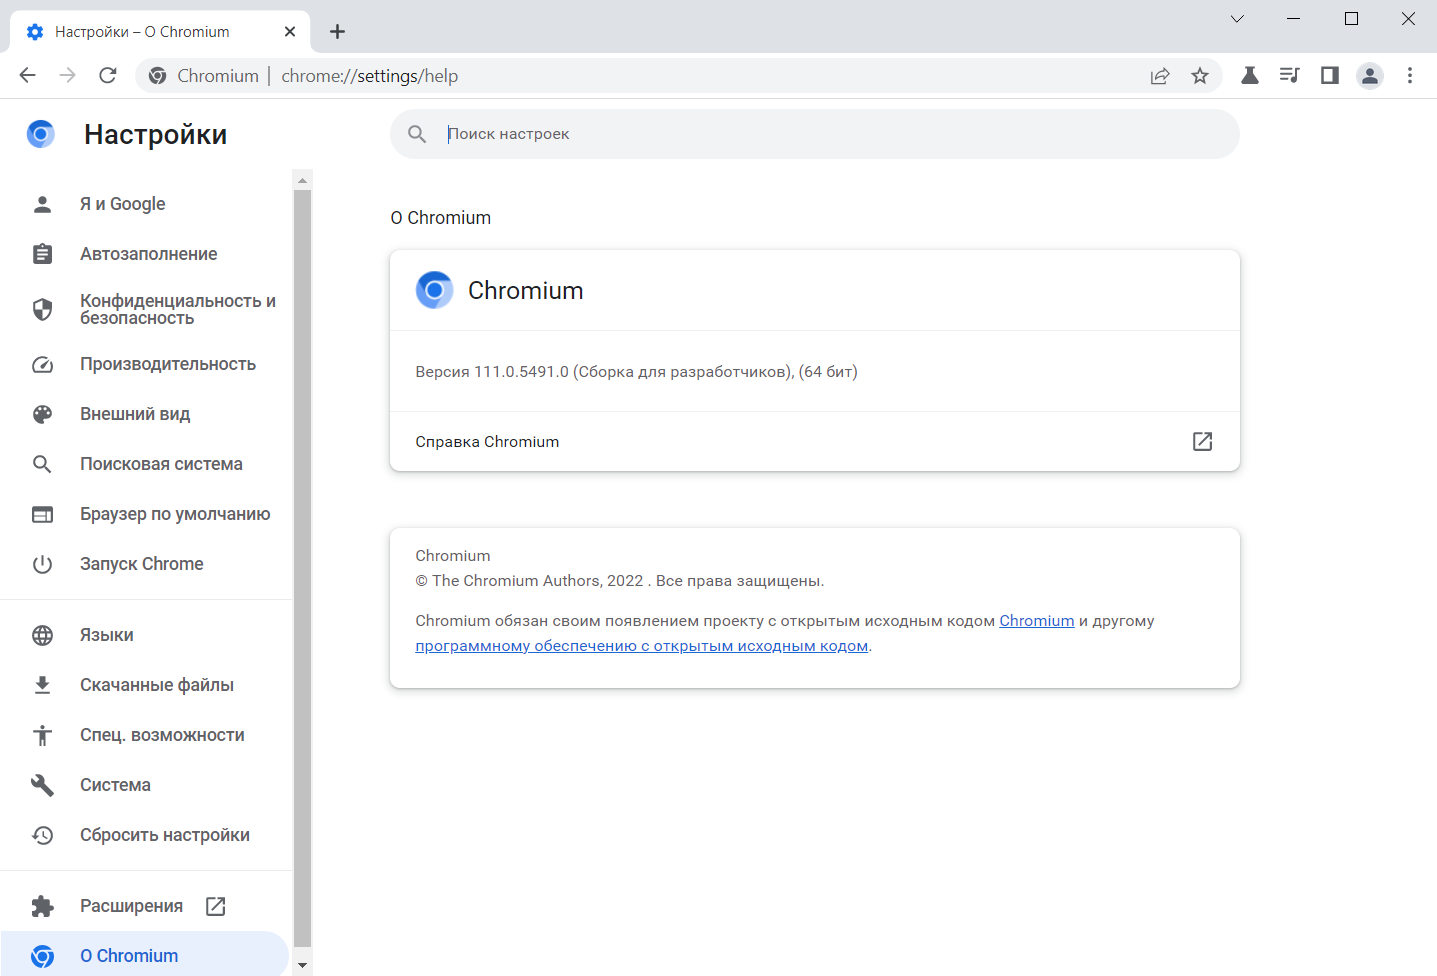Click the sidebar scrollbar down arrow
This screenshot has width=1437, height=976.
tap(302, 965)
